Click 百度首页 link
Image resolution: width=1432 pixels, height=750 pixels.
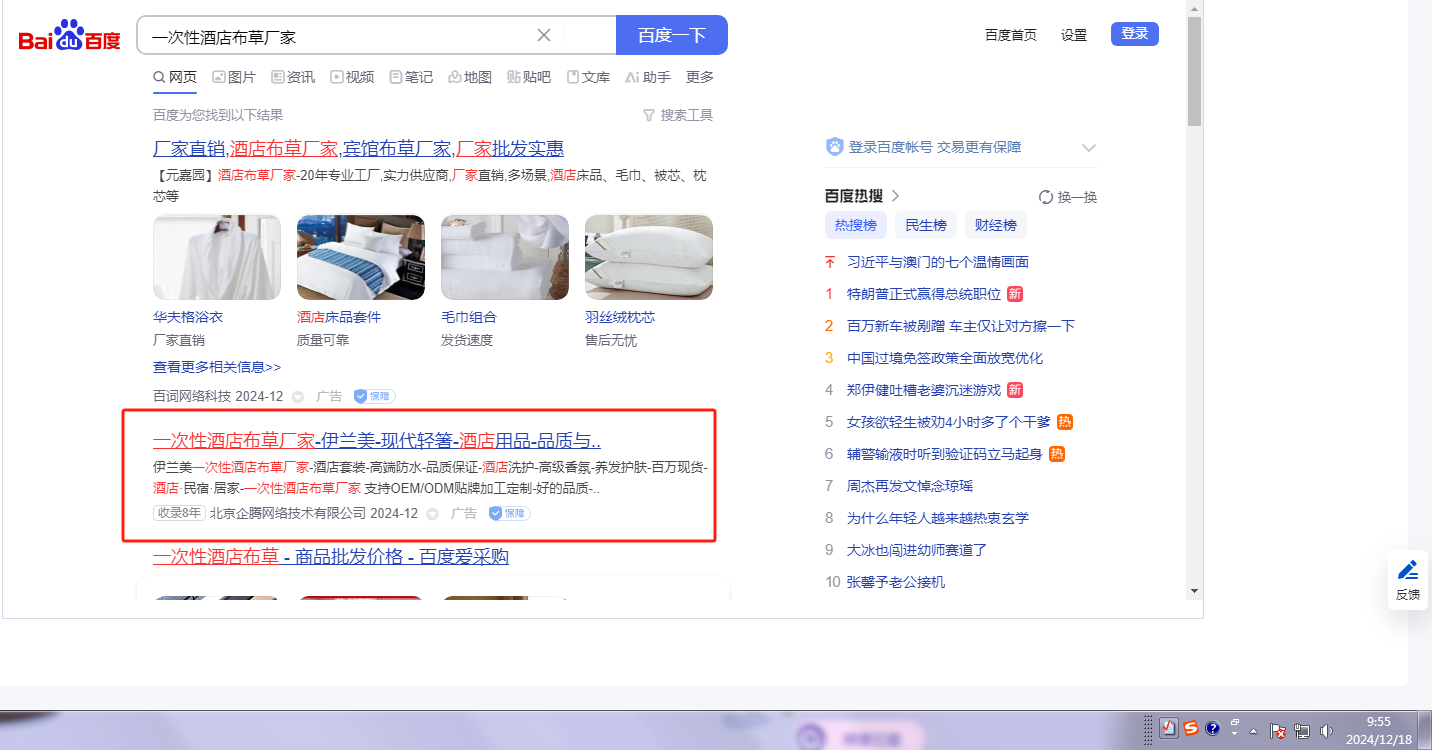coord(1011,35)
